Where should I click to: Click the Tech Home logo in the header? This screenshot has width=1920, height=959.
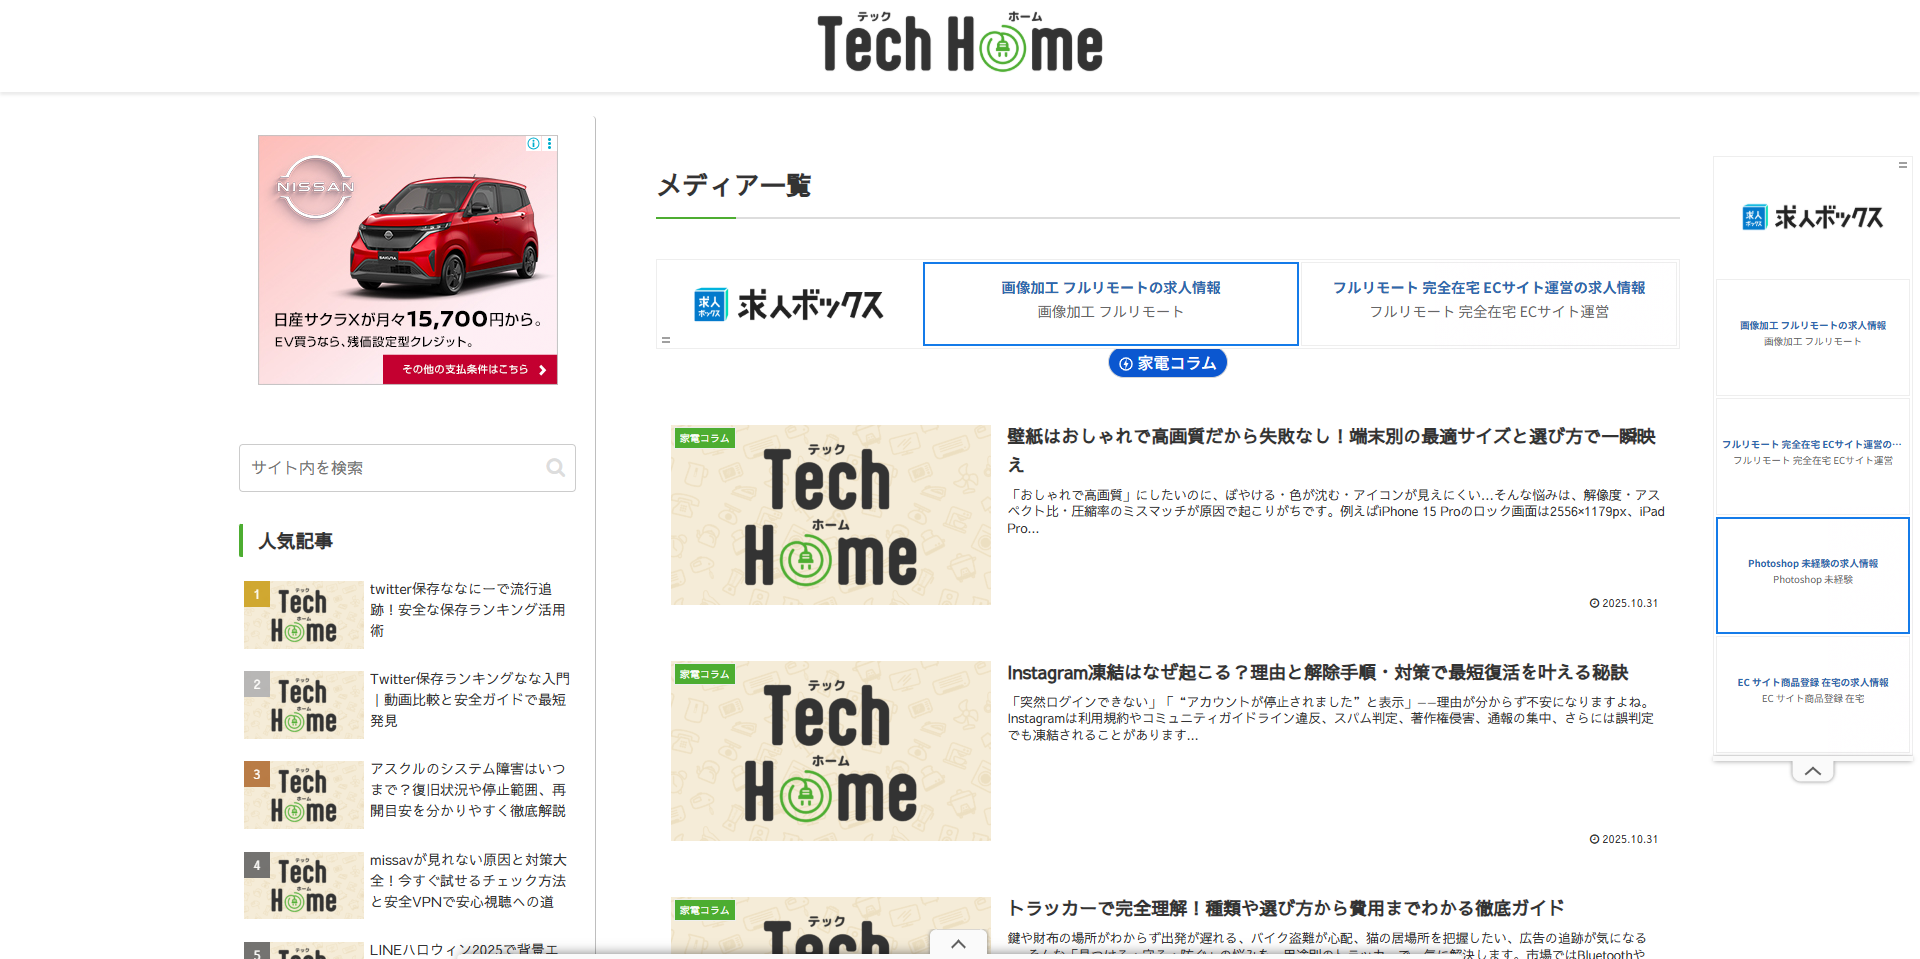pos(959,42)
